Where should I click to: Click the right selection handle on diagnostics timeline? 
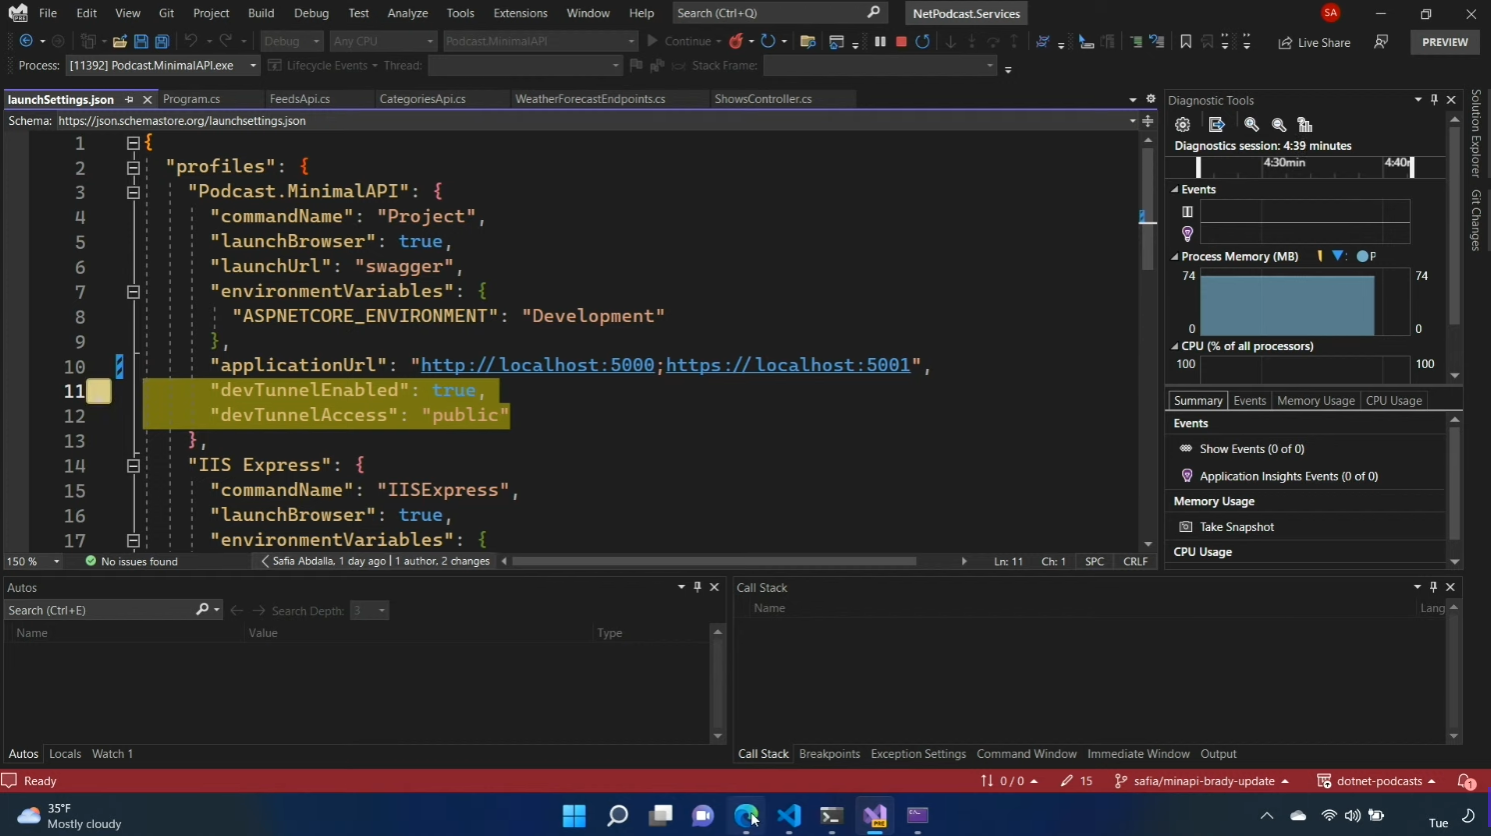pos(1412,166)
